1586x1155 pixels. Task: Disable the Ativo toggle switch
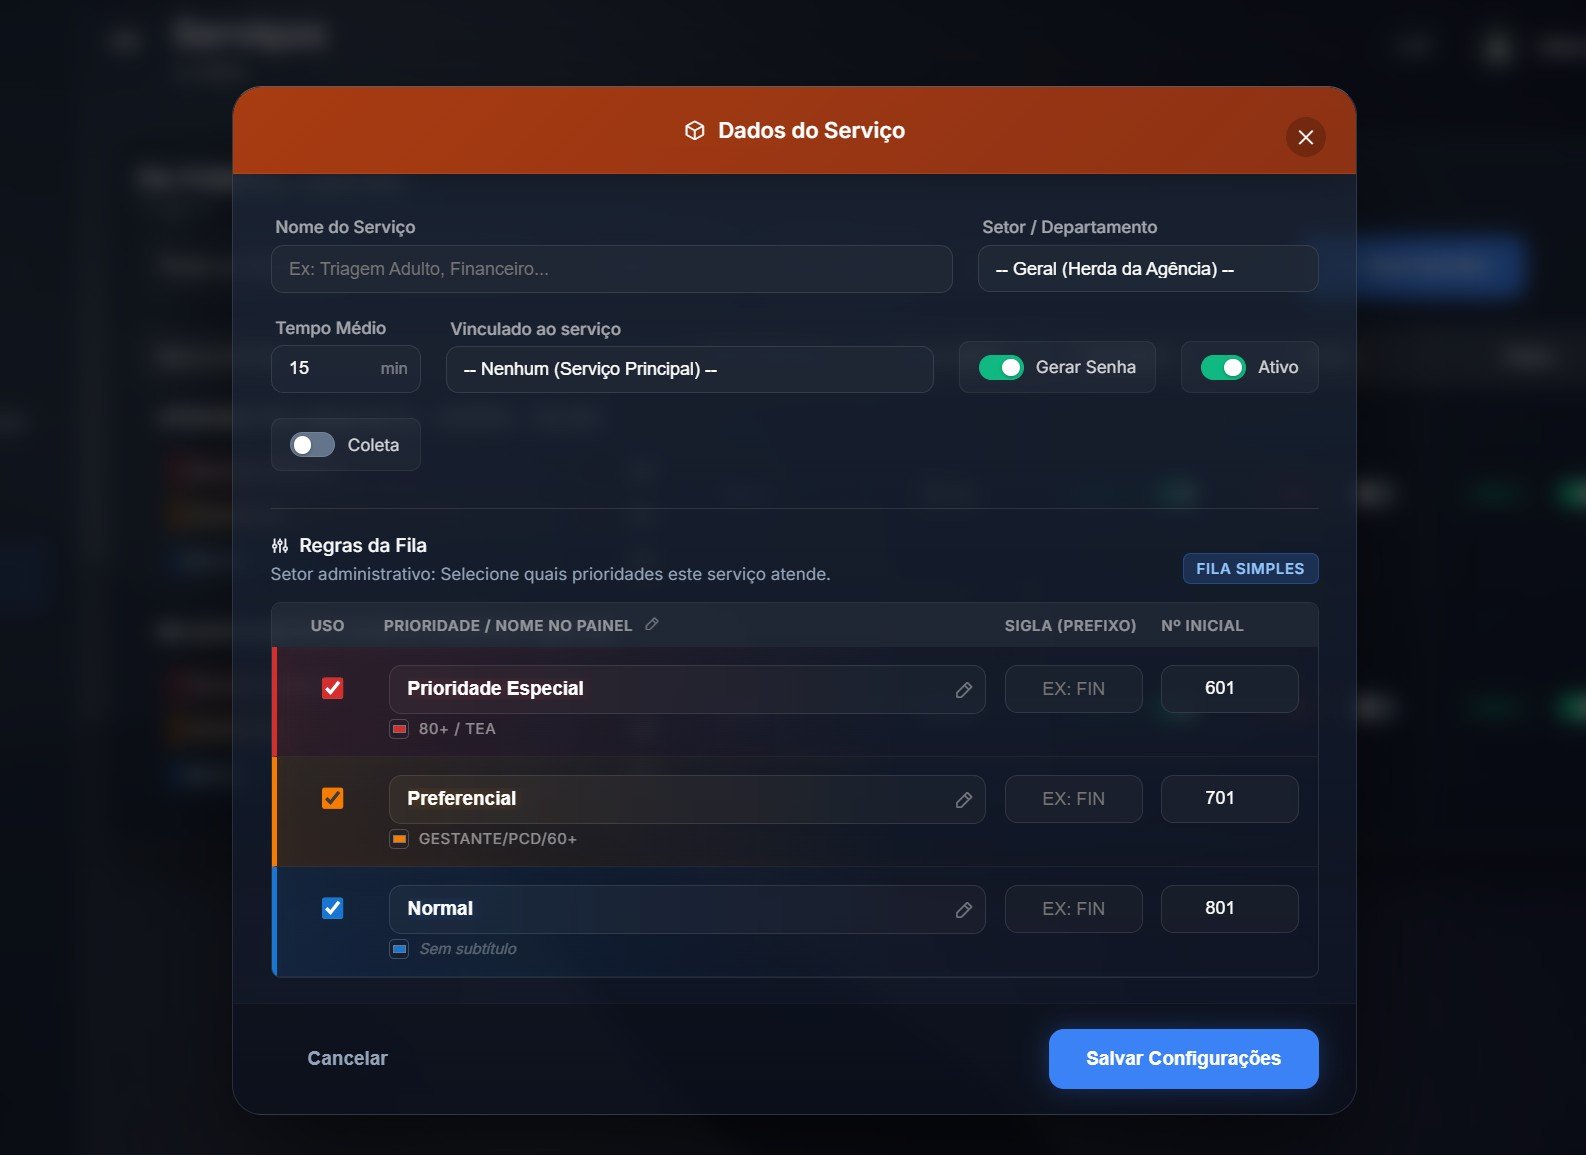[x=1222, y=368]
